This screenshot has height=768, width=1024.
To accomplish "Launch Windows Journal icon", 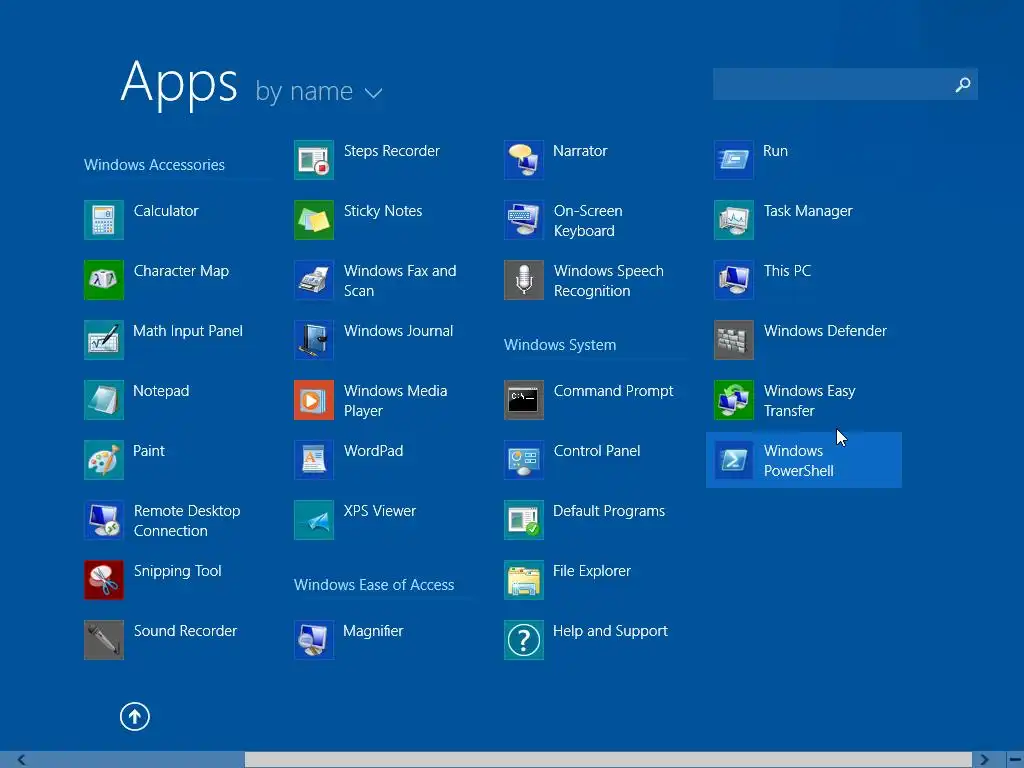I will click(314, 340).
